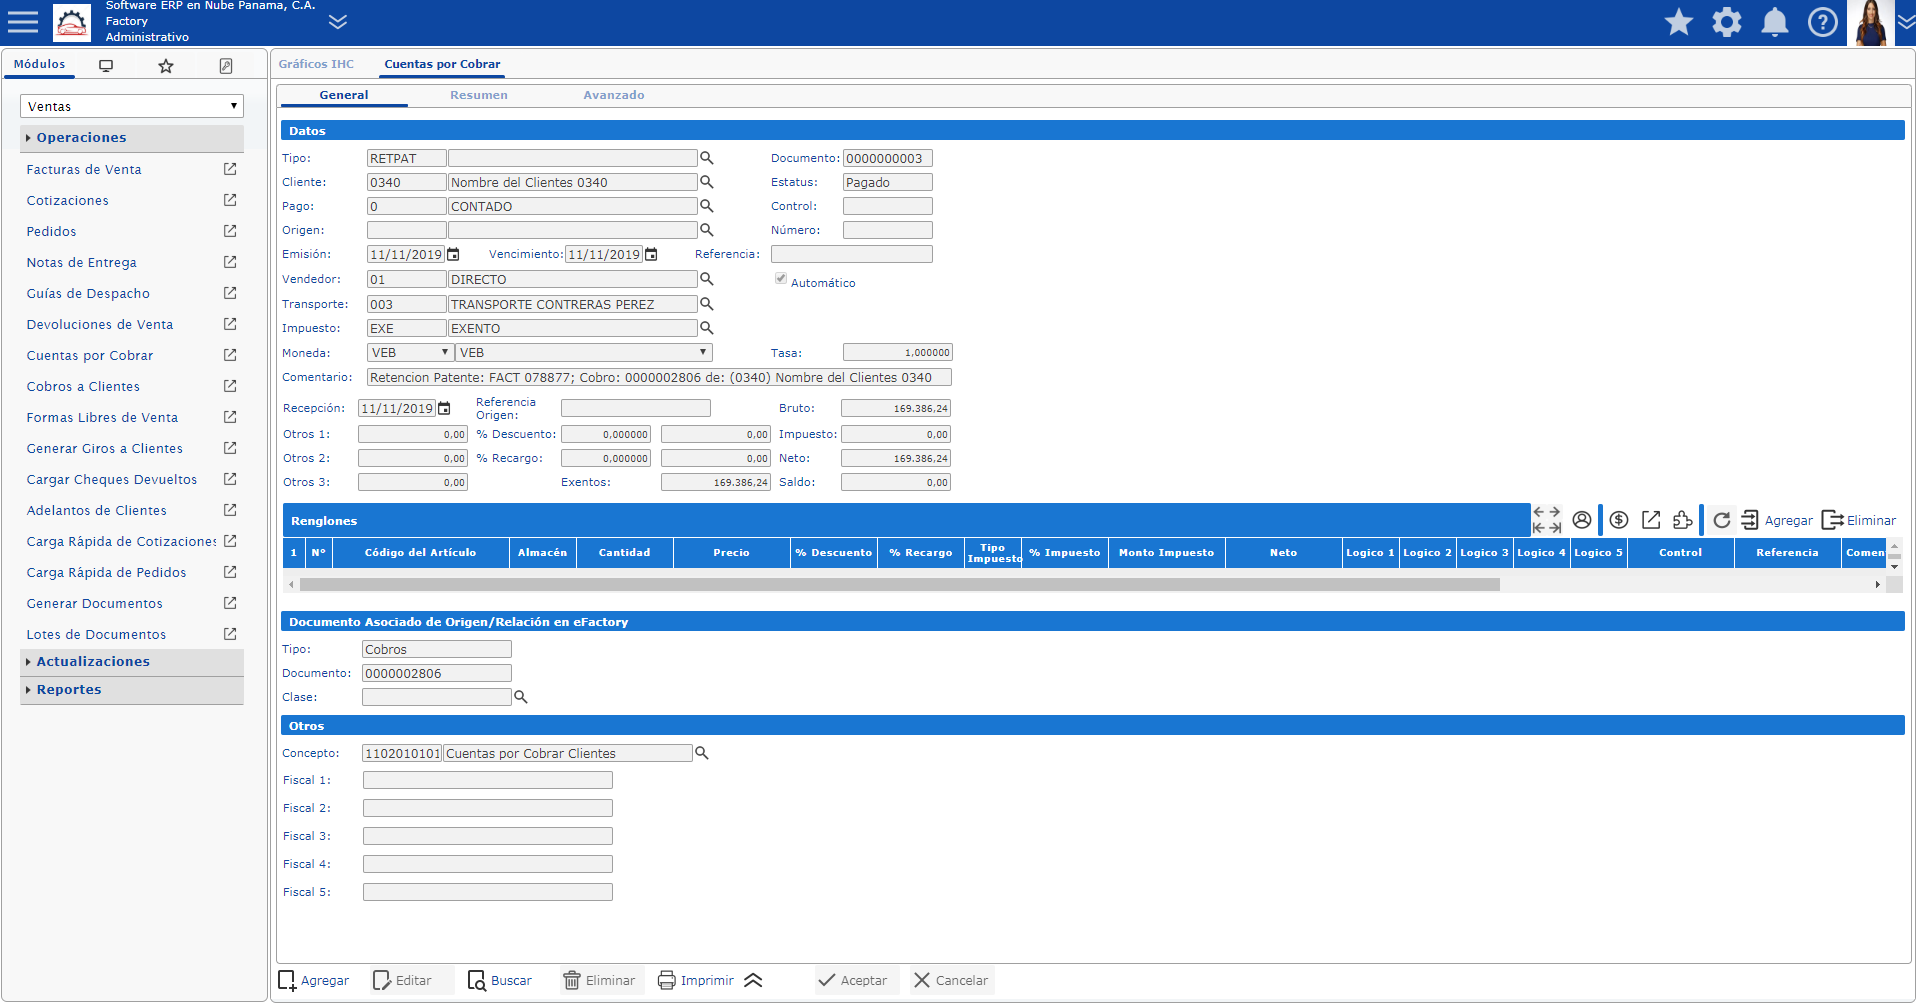Open Cotizaciones external link icon
The image size is (1916, 1003).
point(230,200)
